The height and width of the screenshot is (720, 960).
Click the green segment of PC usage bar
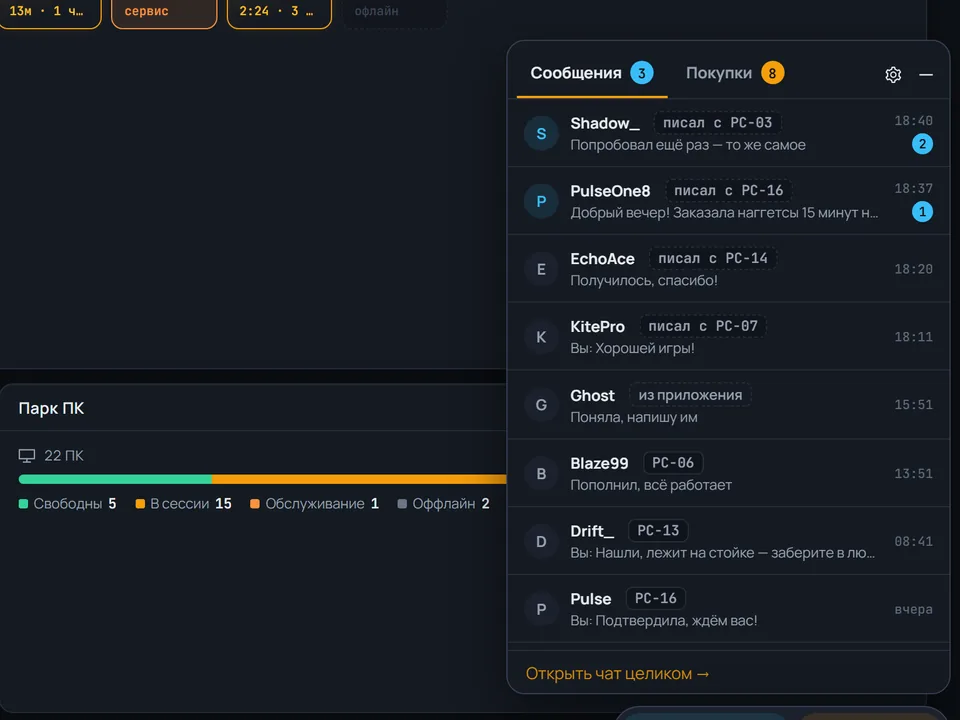tap(115, 479)
